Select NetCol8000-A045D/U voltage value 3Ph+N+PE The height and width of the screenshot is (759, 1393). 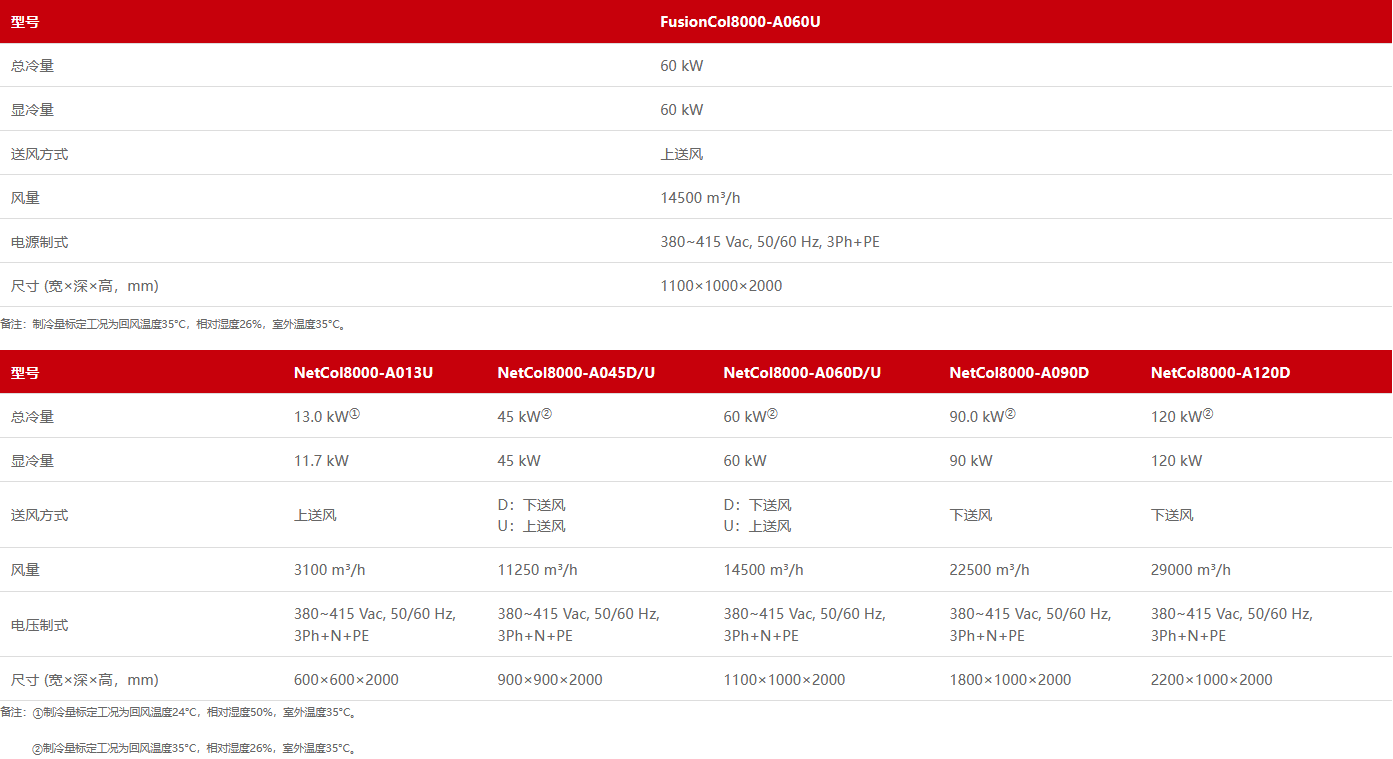coord(578,625)
